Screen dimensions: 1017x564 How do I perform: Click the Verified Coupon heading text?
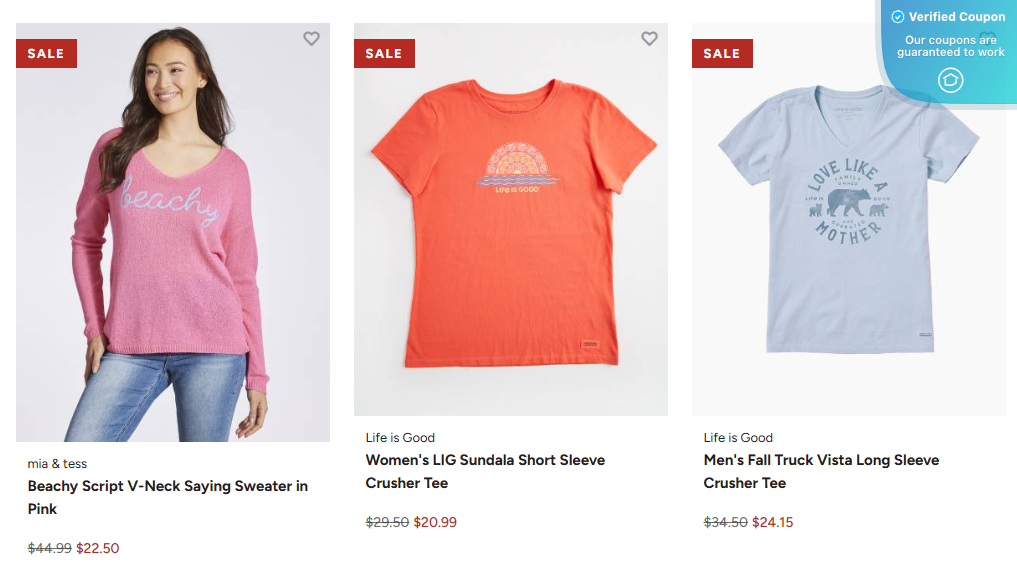(957, 17)
